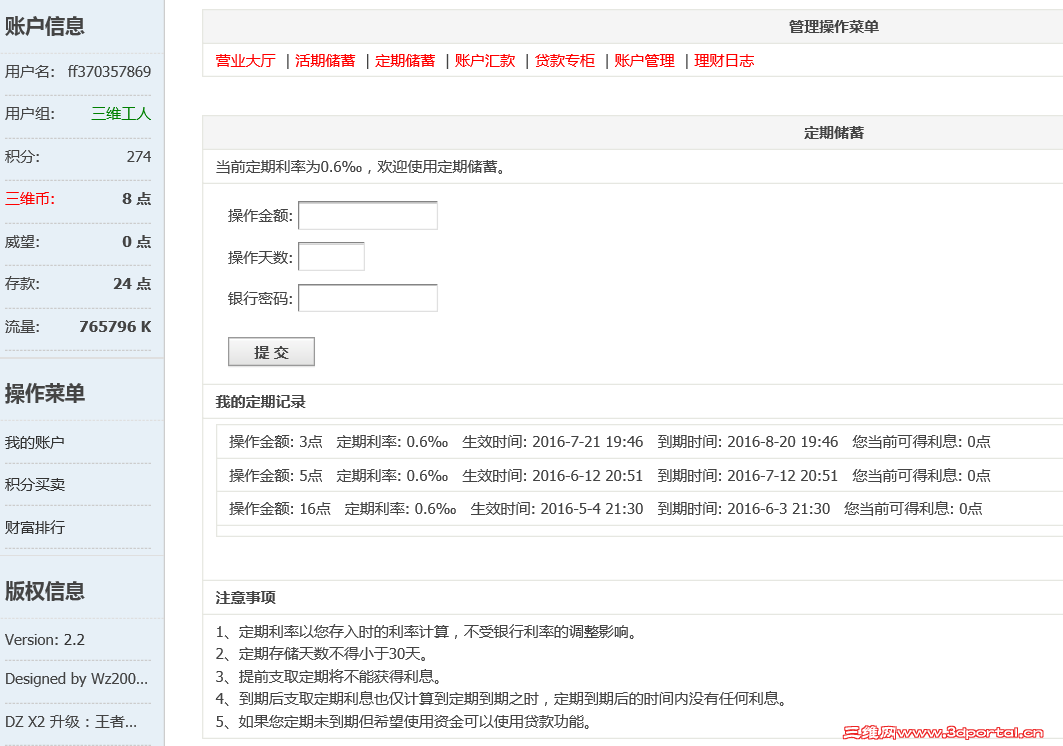
Task: Click the deposit record with 操作金额 16点
Action: [639, 509]
